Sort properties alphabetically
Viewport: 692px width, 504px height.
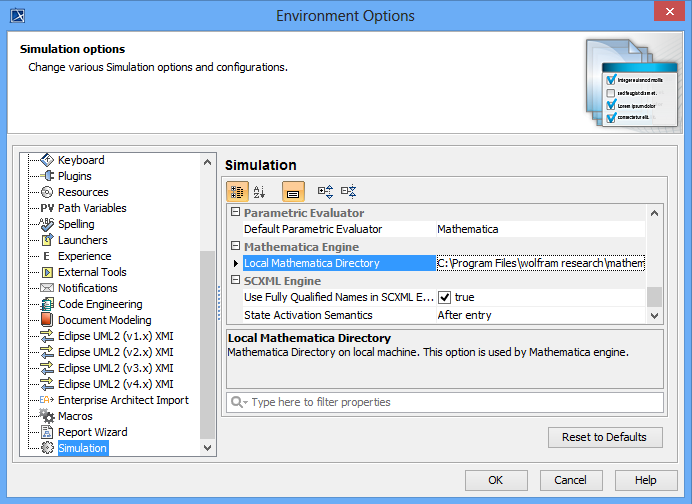coord(260,191)
